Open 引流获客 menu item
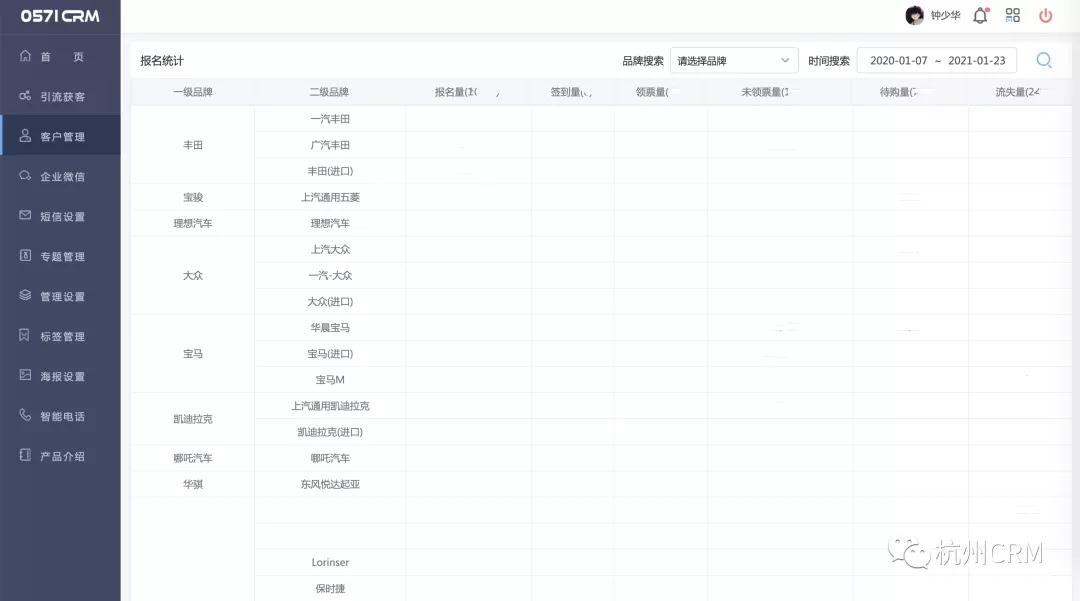Viewport: 1080px width, 601px height. point(61,96)
